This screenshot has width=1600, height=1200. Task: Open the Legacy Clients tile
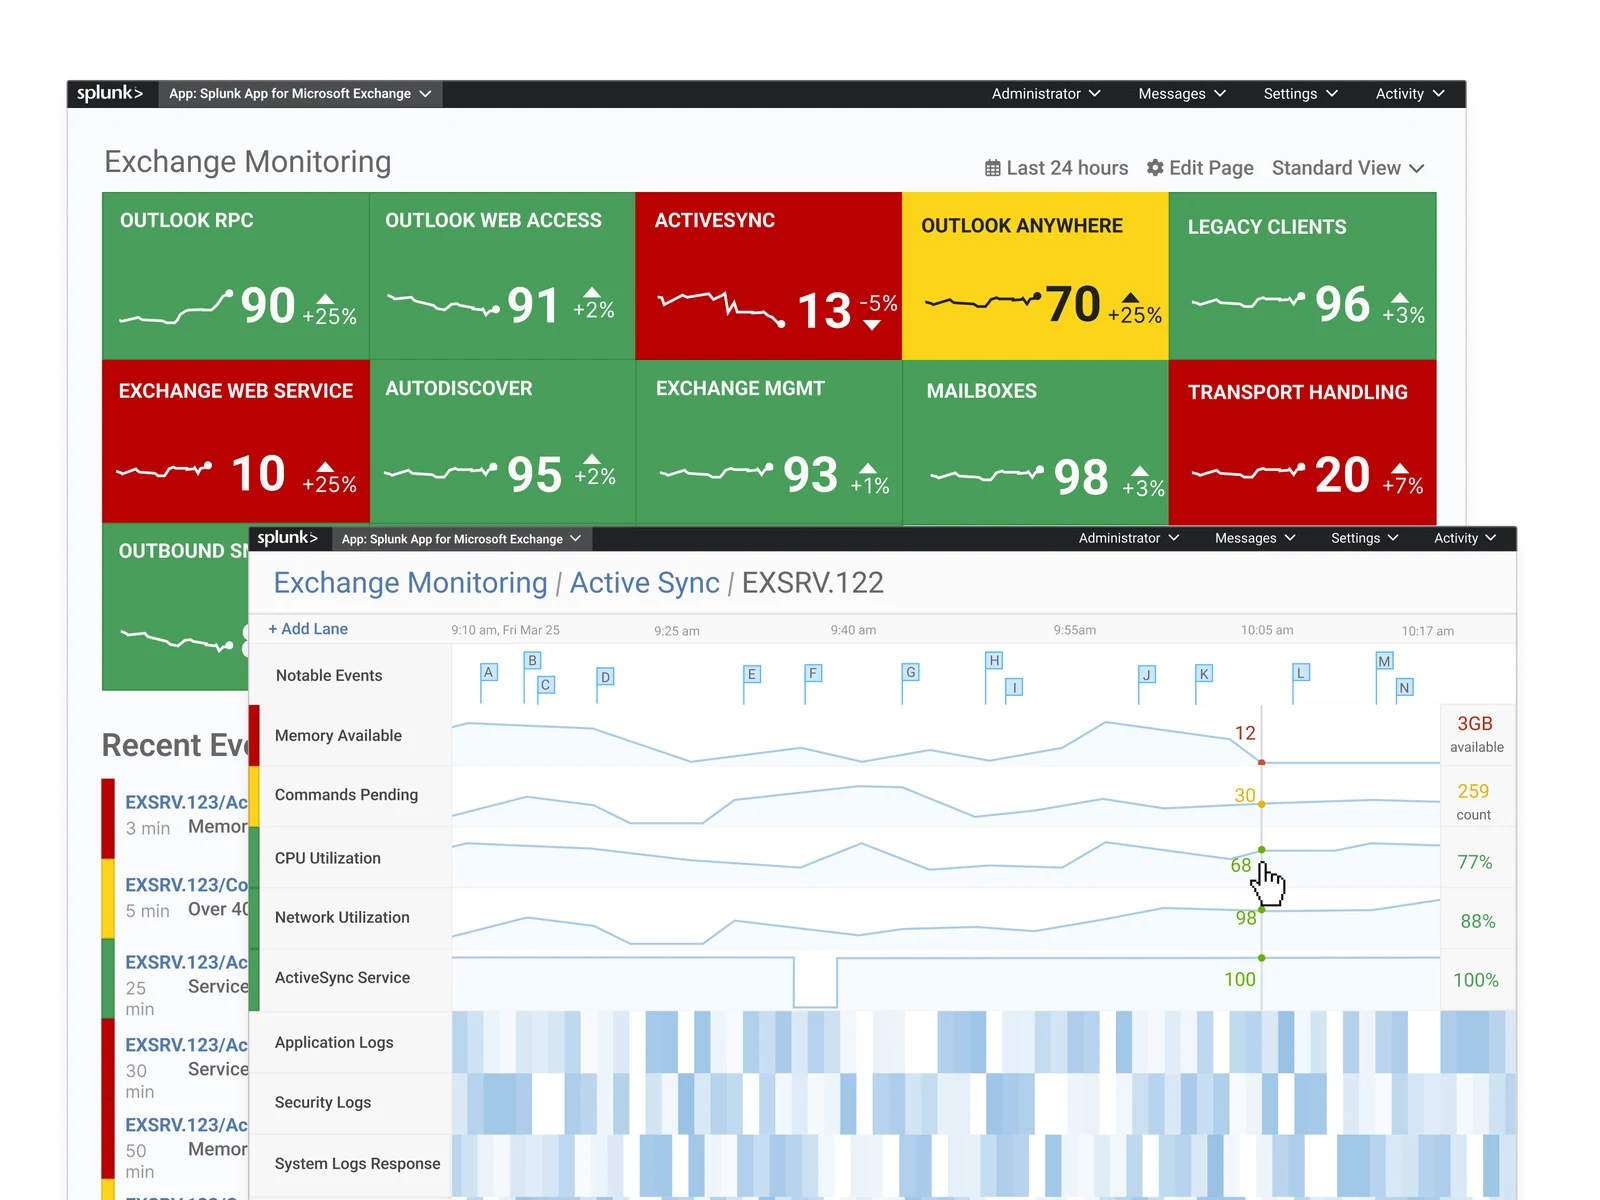(x=1302, y=276)
